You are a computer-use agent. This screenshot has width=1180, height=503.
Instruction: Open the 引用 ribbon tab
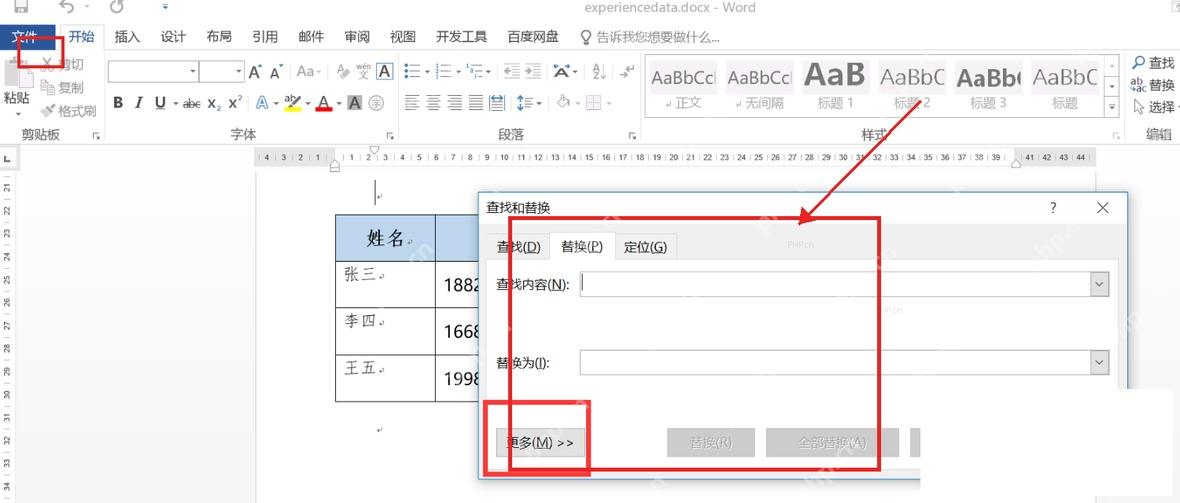[265, 37]
